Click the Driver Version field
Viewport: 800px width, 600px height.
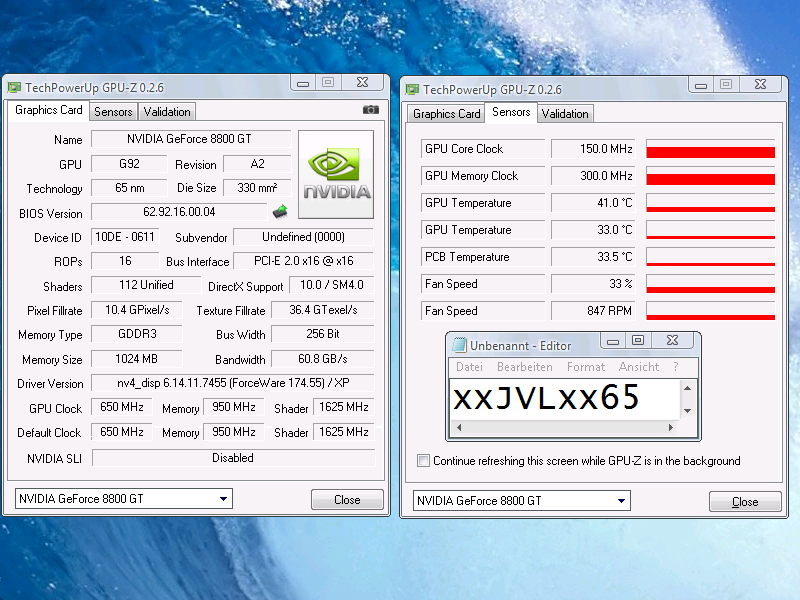tap(233, 383)
